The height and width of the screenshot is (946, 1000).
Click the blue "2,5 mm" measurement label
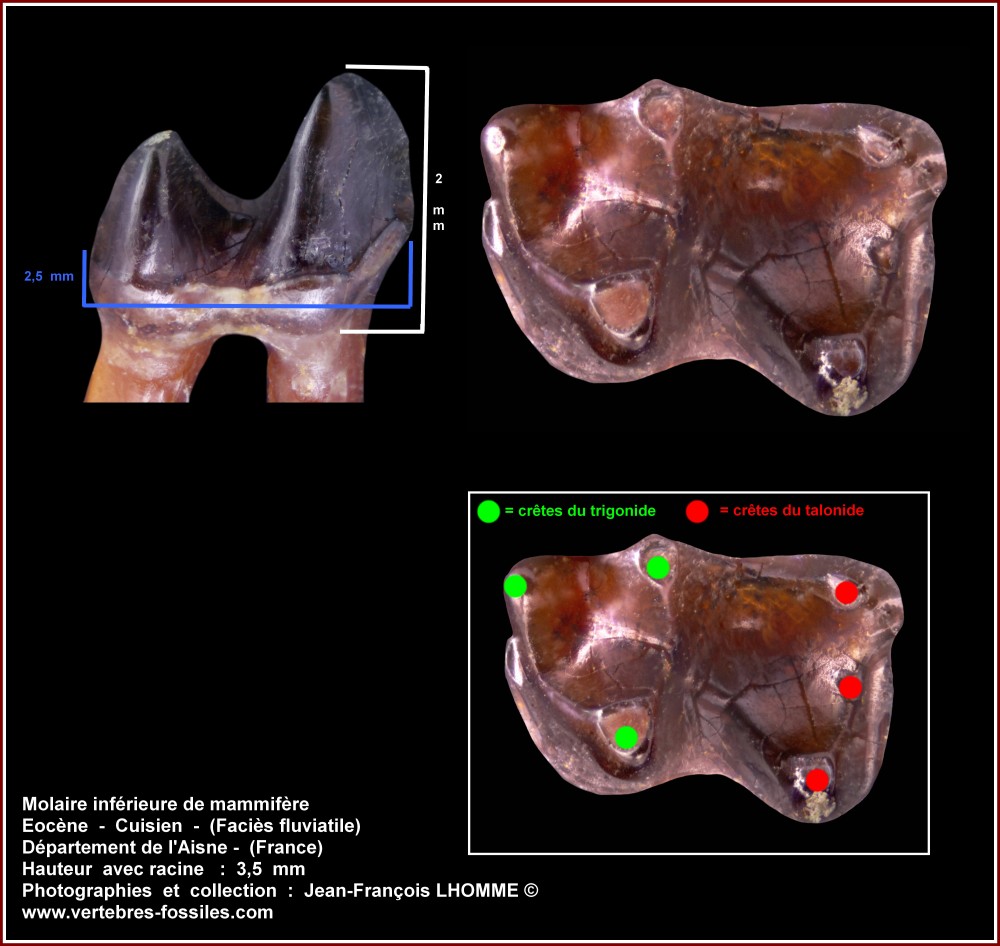(x=49, y=276)
